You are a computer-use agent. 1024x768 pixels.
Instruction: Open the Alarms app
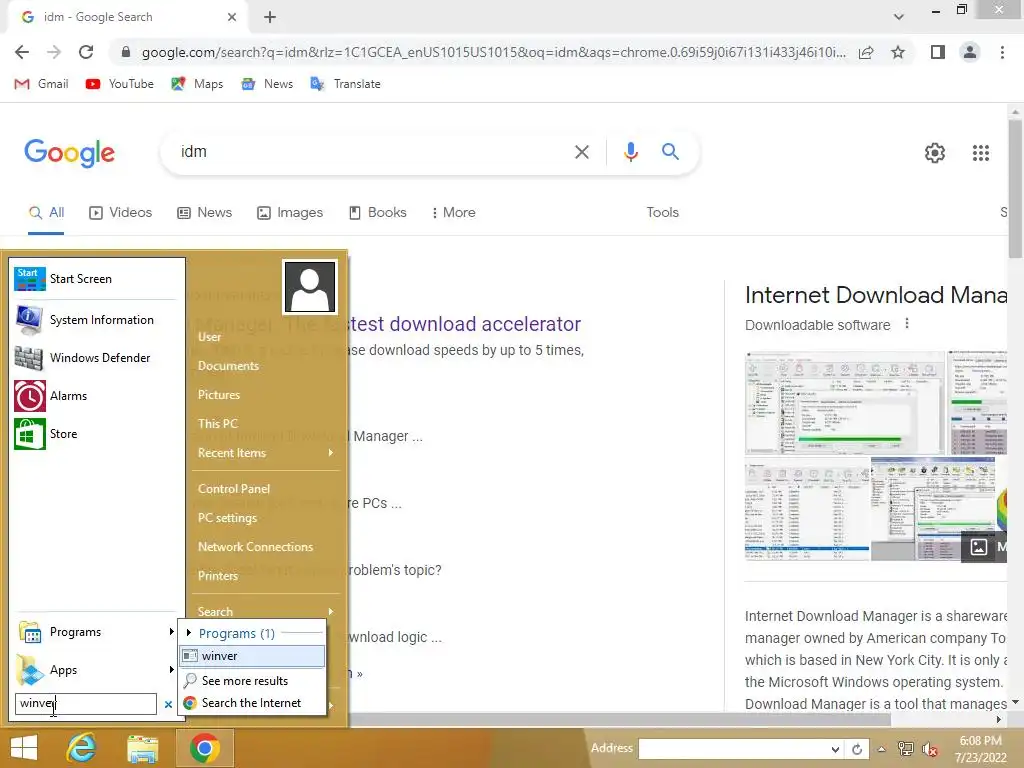(x=95, y=396)
